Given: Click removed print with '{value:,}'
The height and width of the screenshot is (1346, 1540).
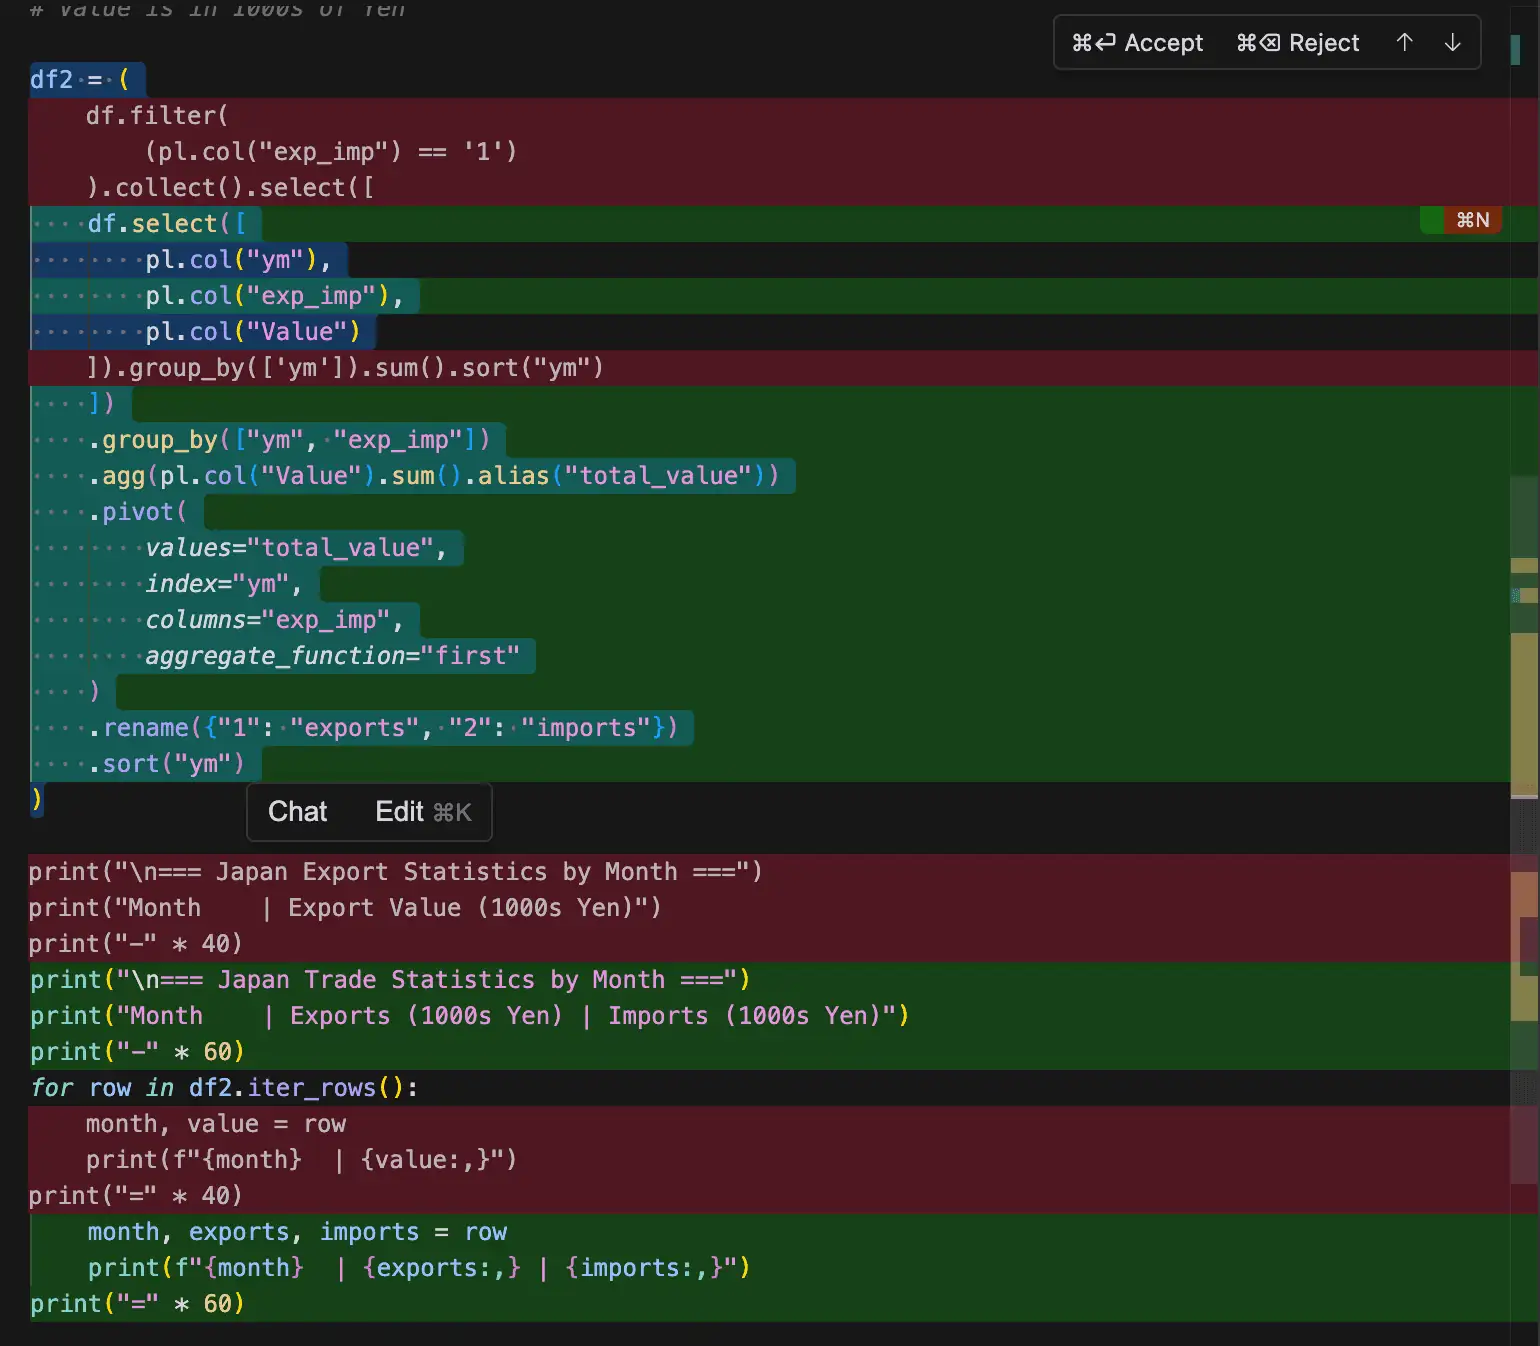Looking at the screenshot, I should (301, 1160).
